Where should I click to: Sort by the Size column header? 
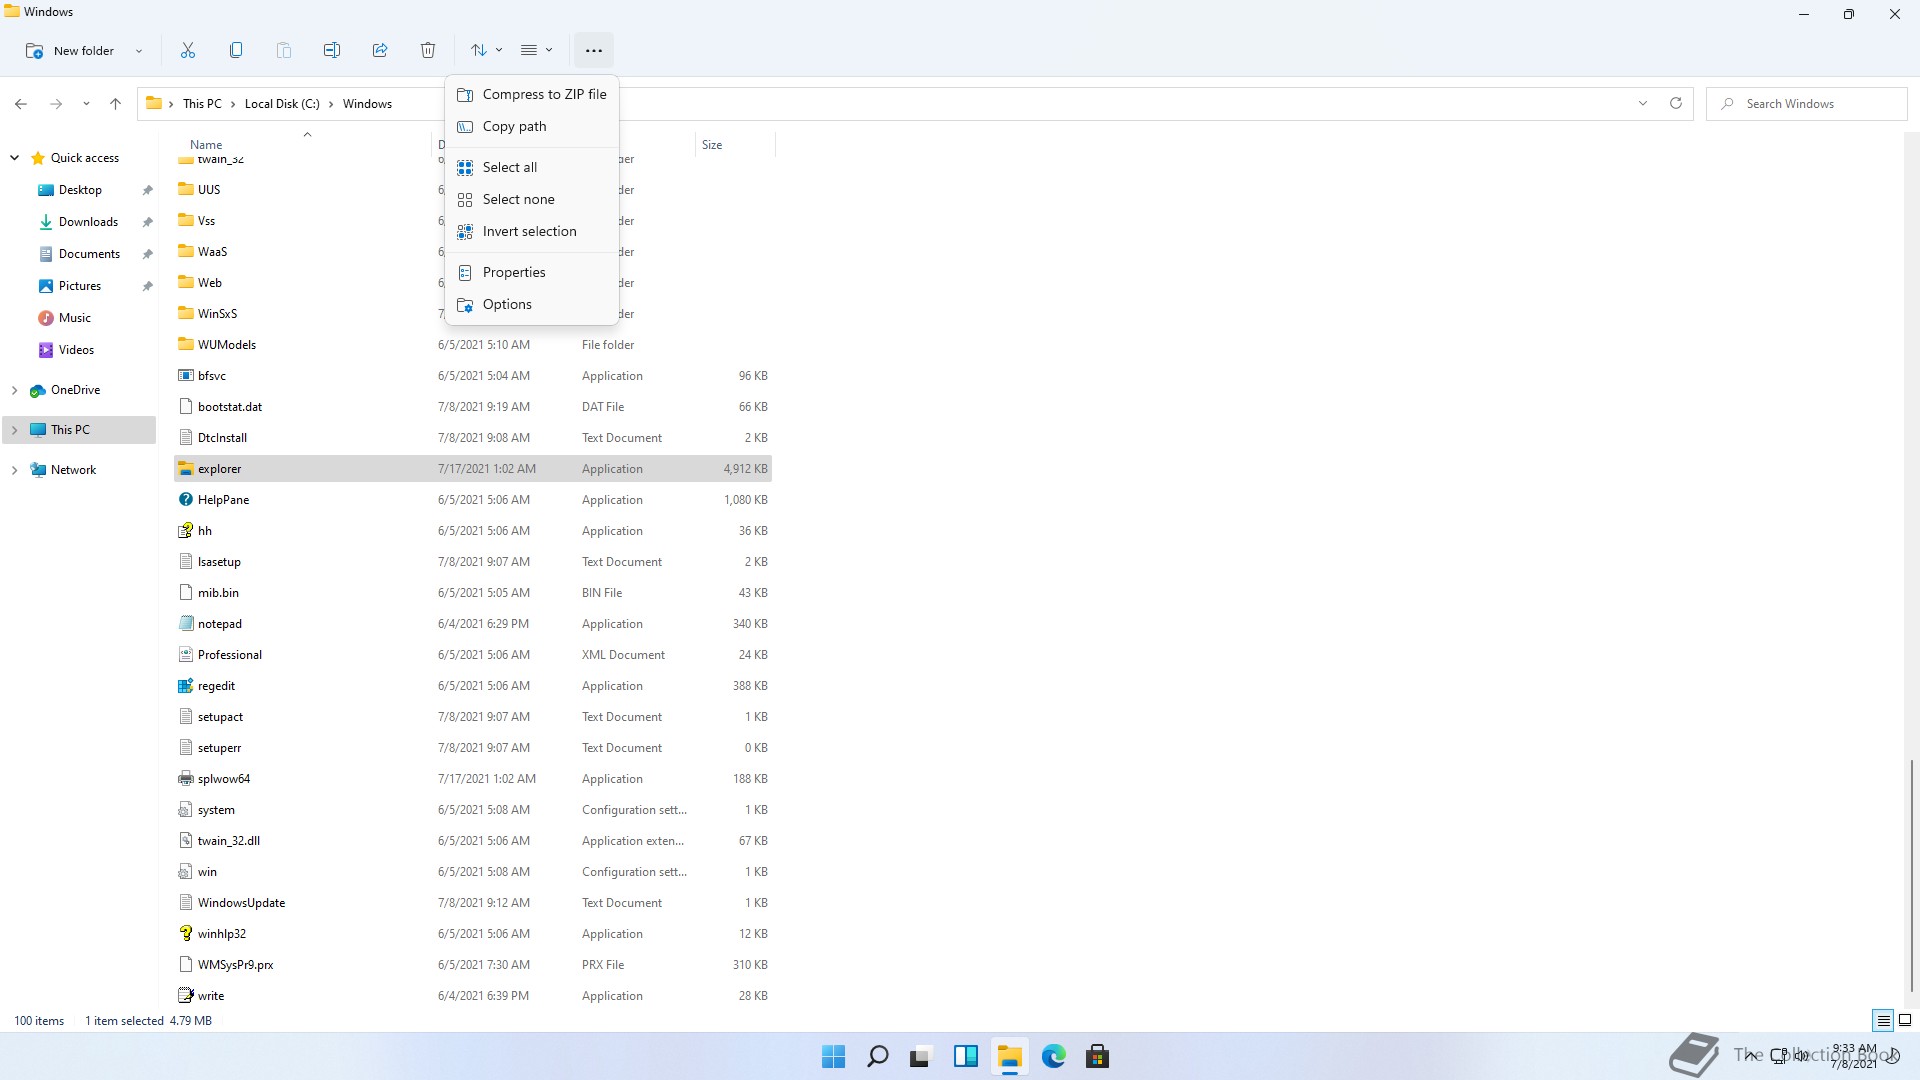point(712,145)
